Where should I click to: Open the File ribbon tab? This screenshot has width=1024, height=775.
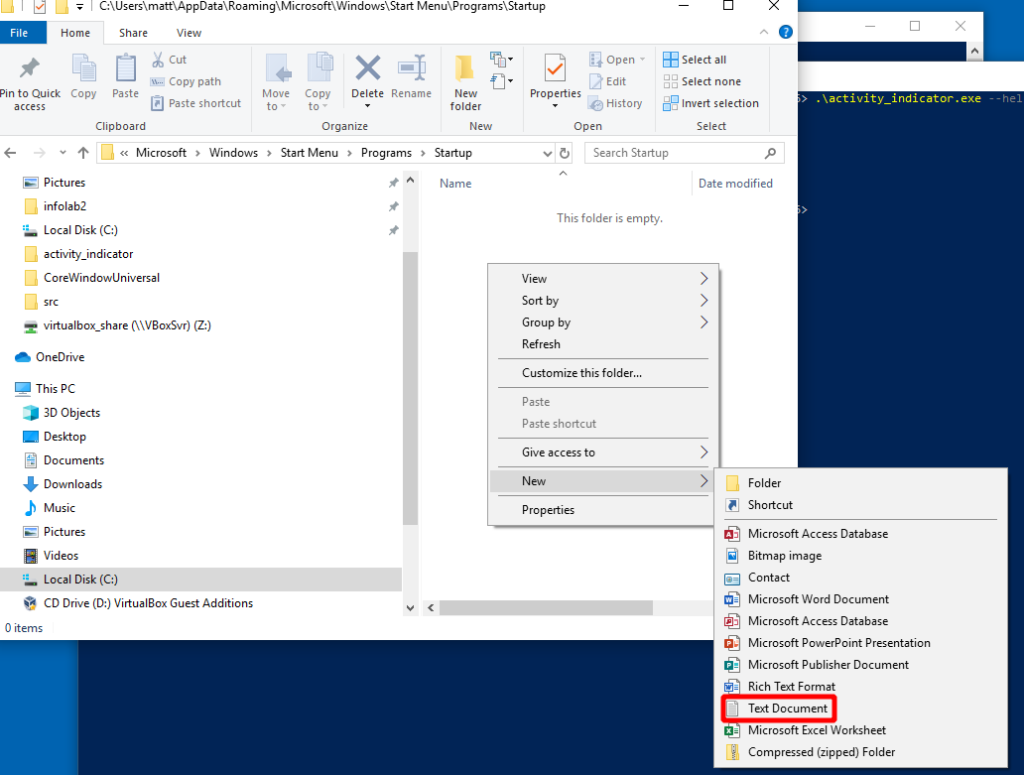point(19,32)
